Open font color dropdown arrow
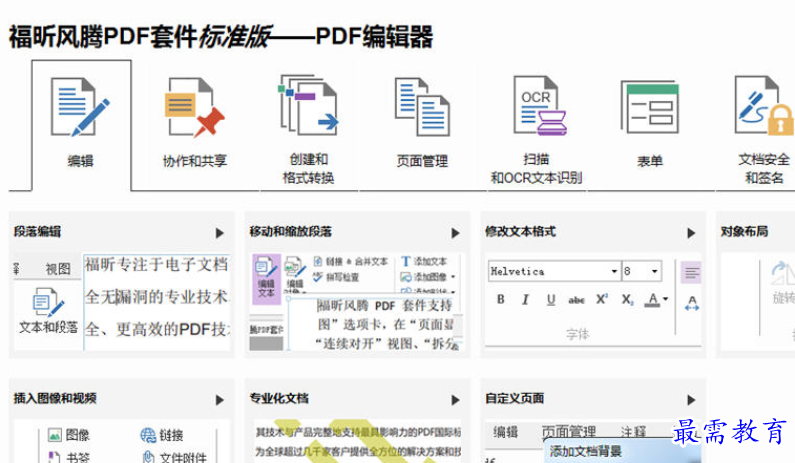 coord(665,299)
